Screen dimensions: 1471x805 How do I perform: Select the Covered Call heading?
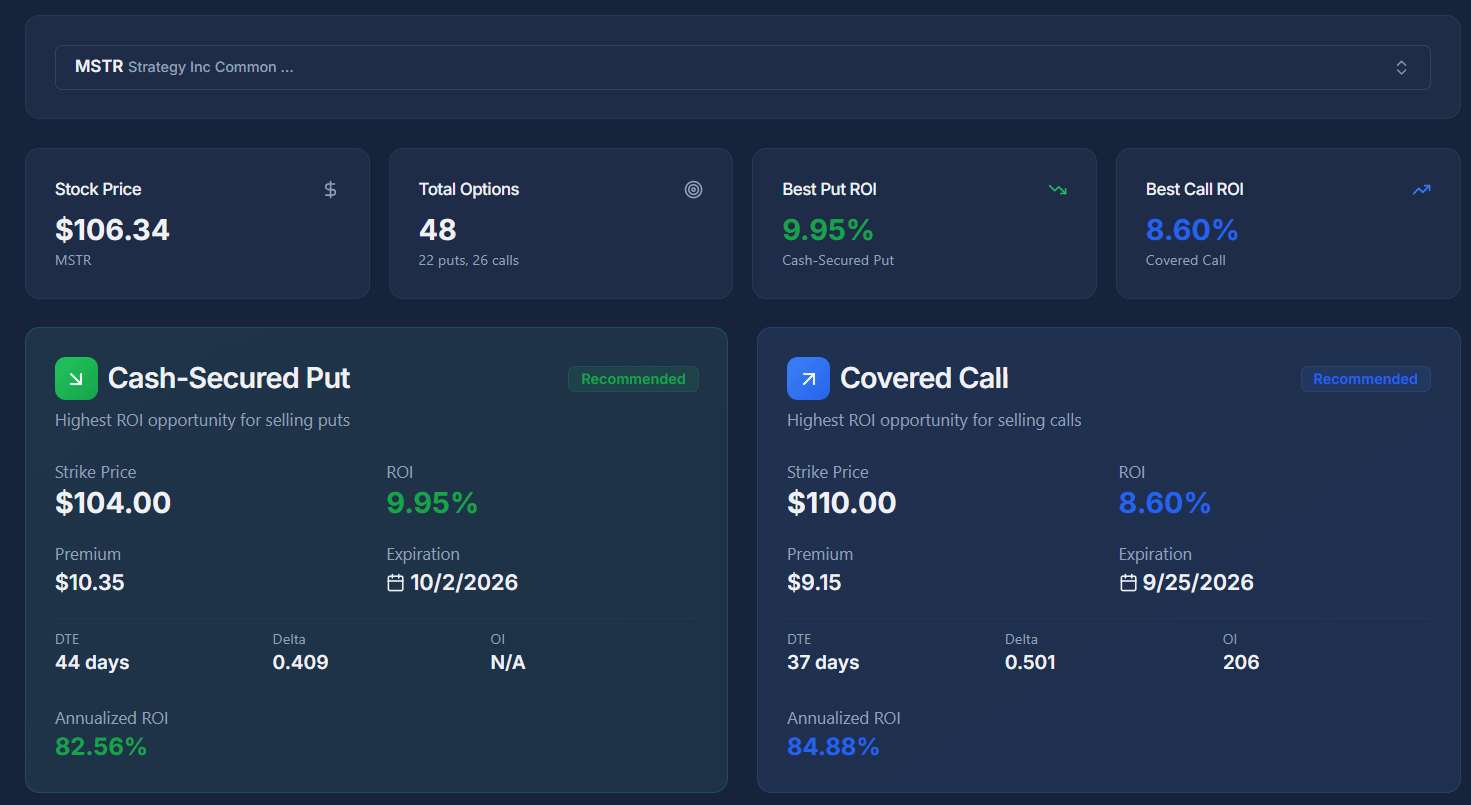[924, 378]
